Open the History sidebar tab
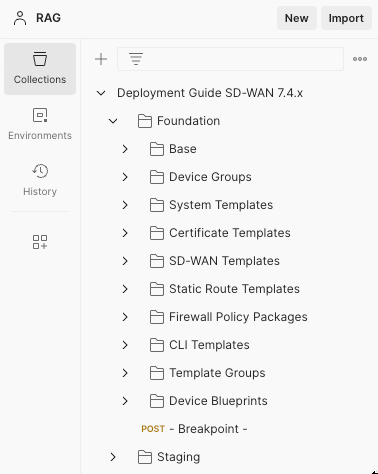 [x=40, y=180]
